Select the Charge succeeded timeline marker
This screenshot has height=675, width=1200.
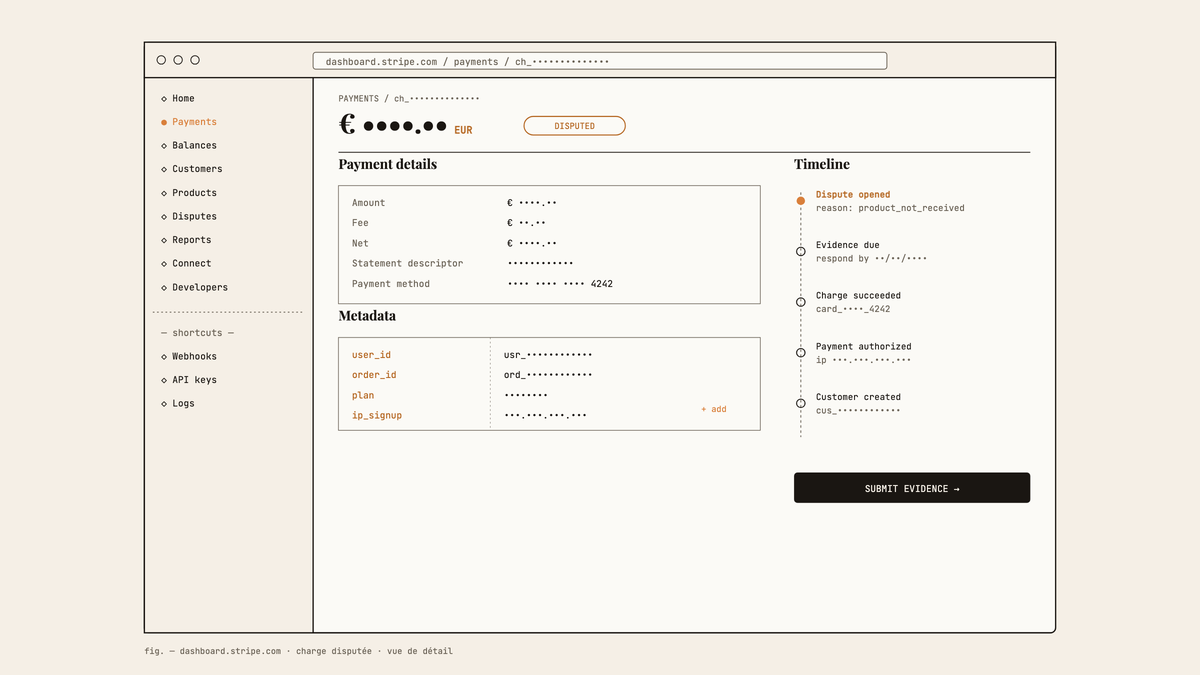click(x=800, y=302)
